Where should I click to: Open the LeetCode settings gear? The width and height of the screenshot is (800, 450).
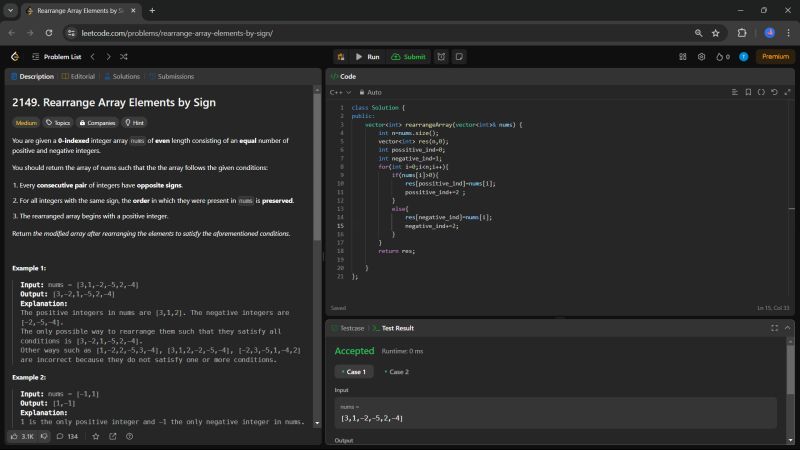(x=701, y=57)
